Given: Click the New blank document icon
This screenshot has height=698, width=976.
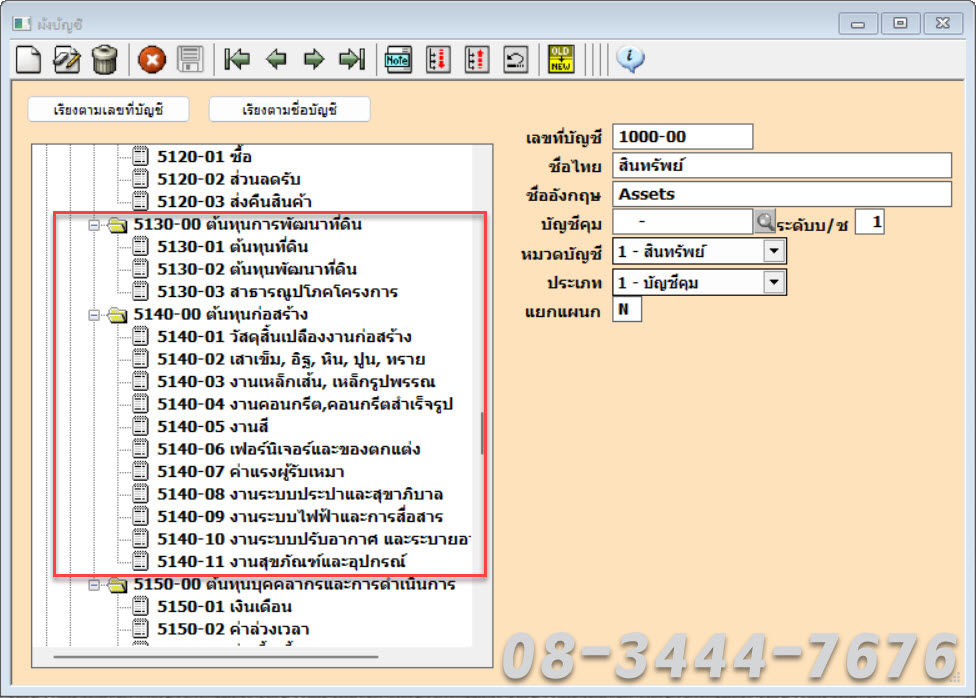Looking at the screenshot, I should pos(29,60).
